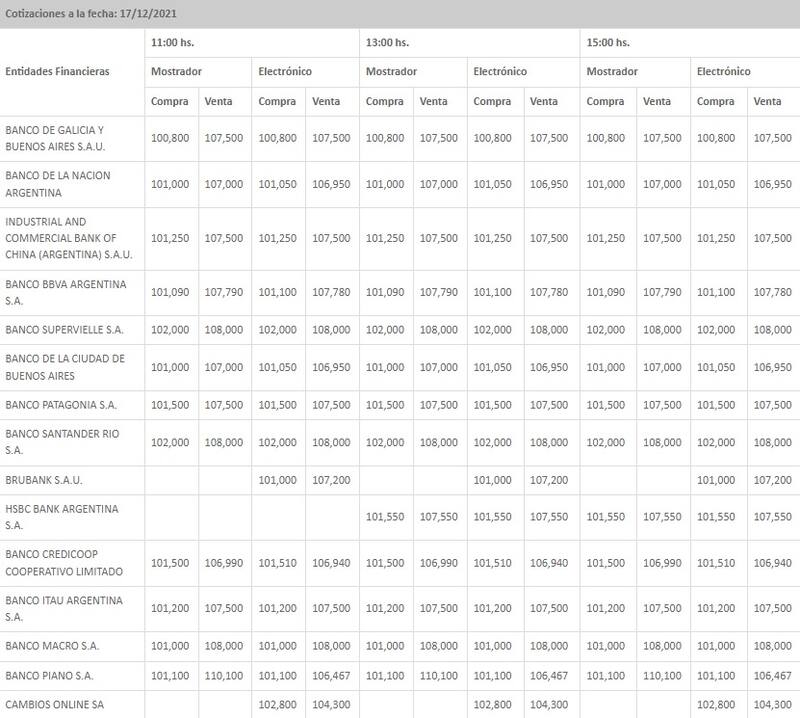This screenshot has height=718, width=800.
Task: Click Banco Piano's 110,100 value at 11:00
Action: click(x=224, y=677)
